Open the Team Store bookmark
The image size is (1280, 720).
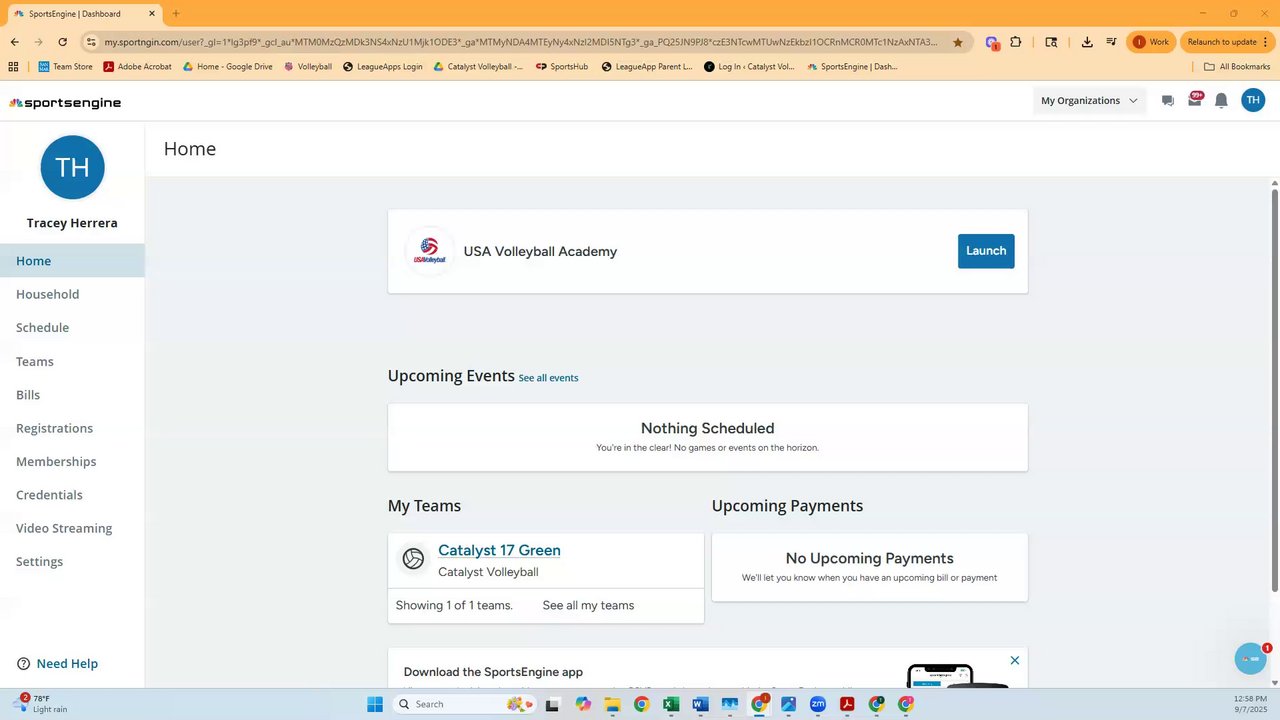click(65, 67)
